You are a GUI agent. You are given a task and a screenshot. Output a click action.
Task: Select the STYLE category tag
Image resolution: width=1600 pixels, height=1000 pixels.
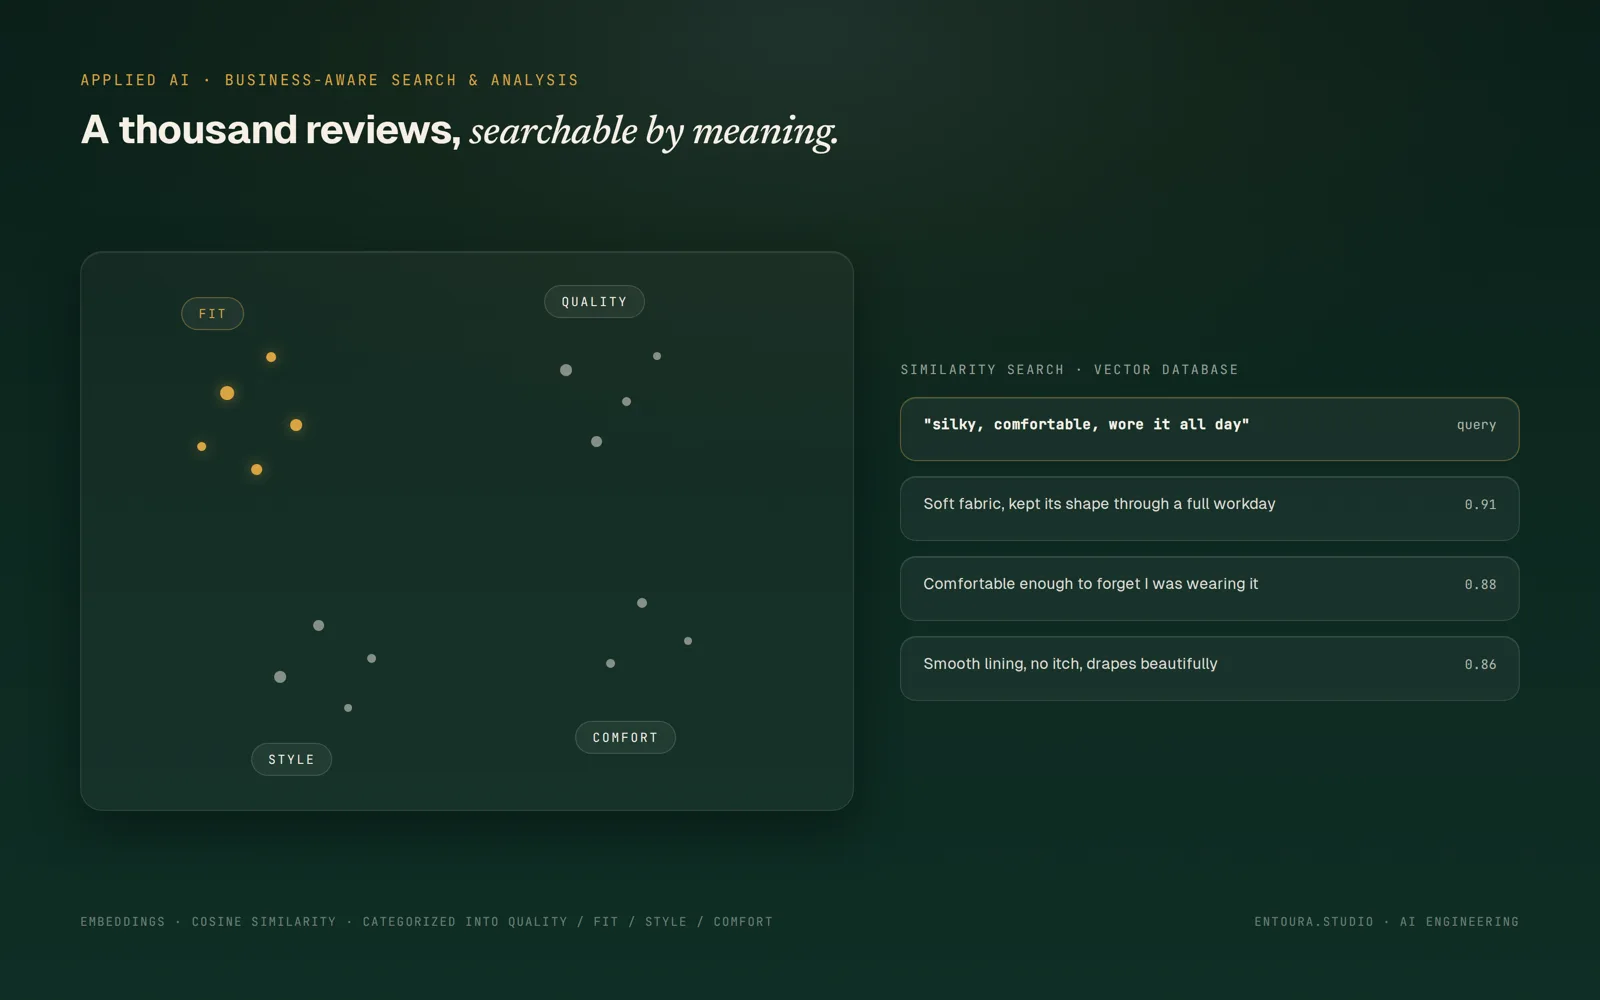tap(291, 760)
